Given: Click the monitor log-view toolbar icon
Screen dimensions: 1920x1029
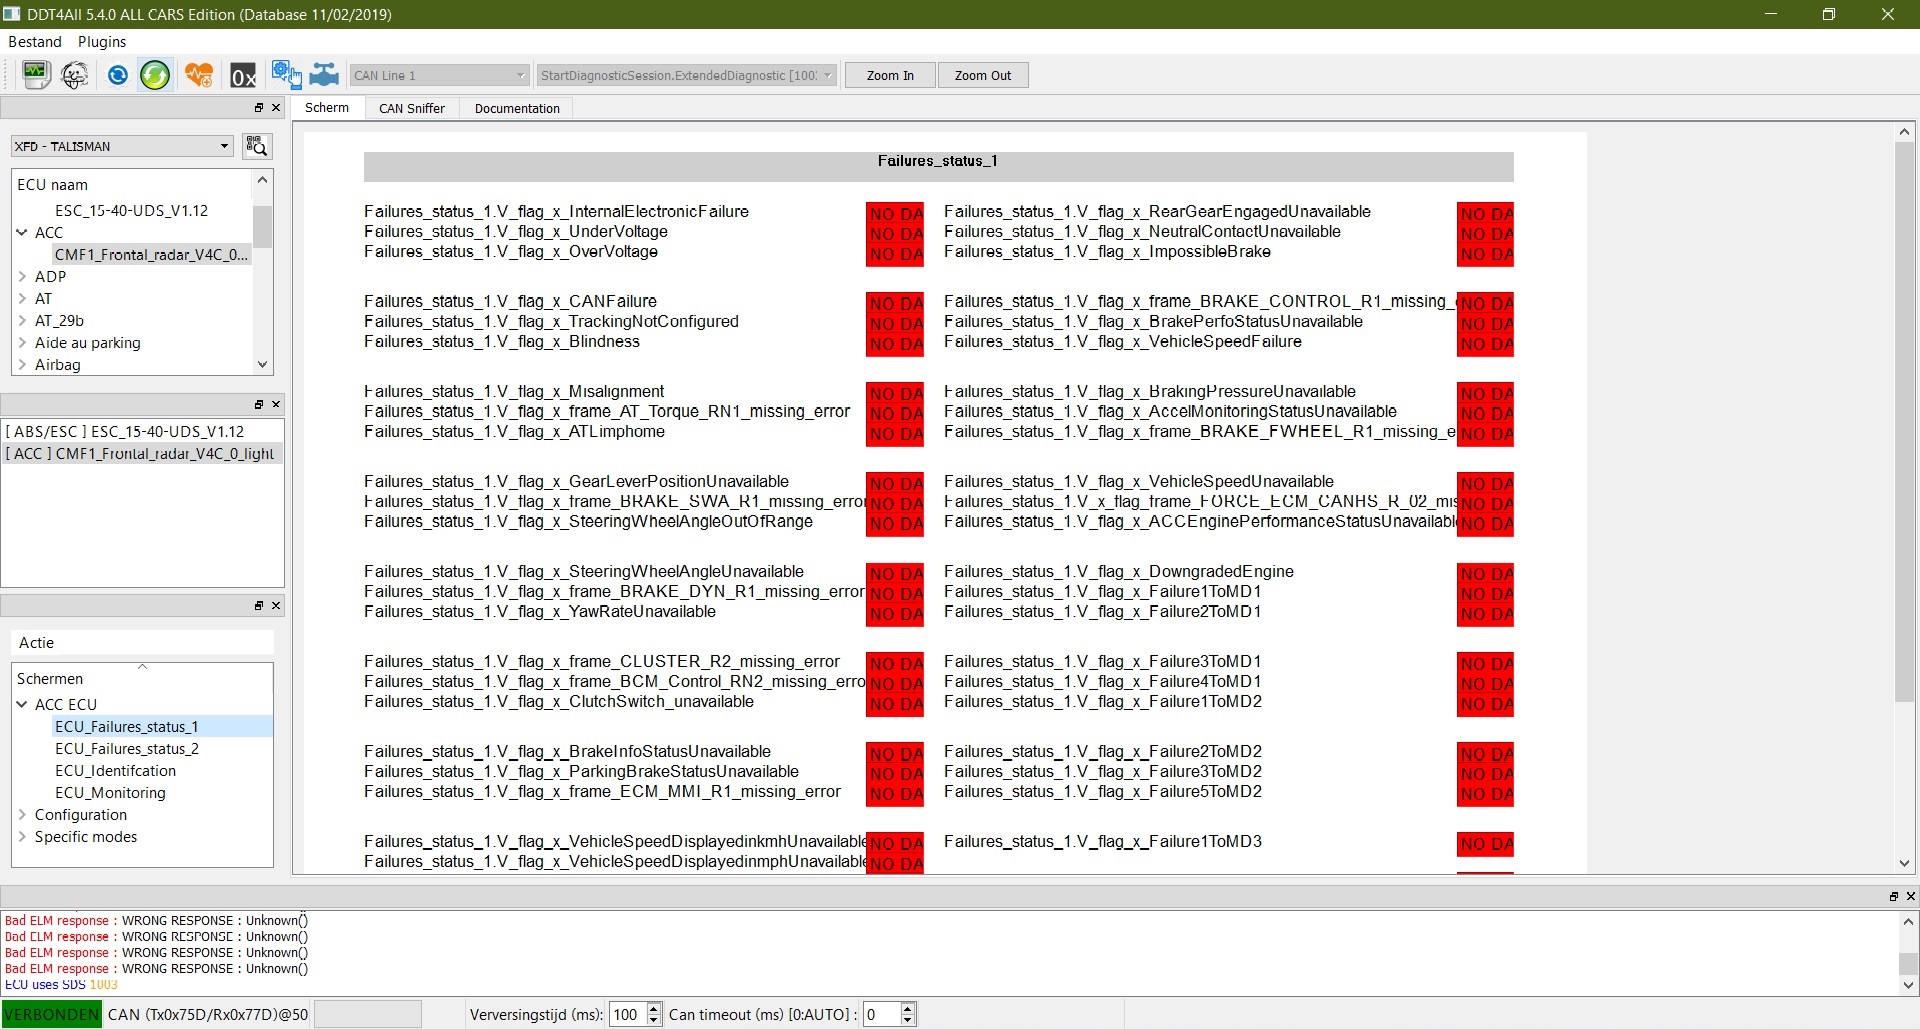Looking at the screenshot, I should tap(36, 75).
